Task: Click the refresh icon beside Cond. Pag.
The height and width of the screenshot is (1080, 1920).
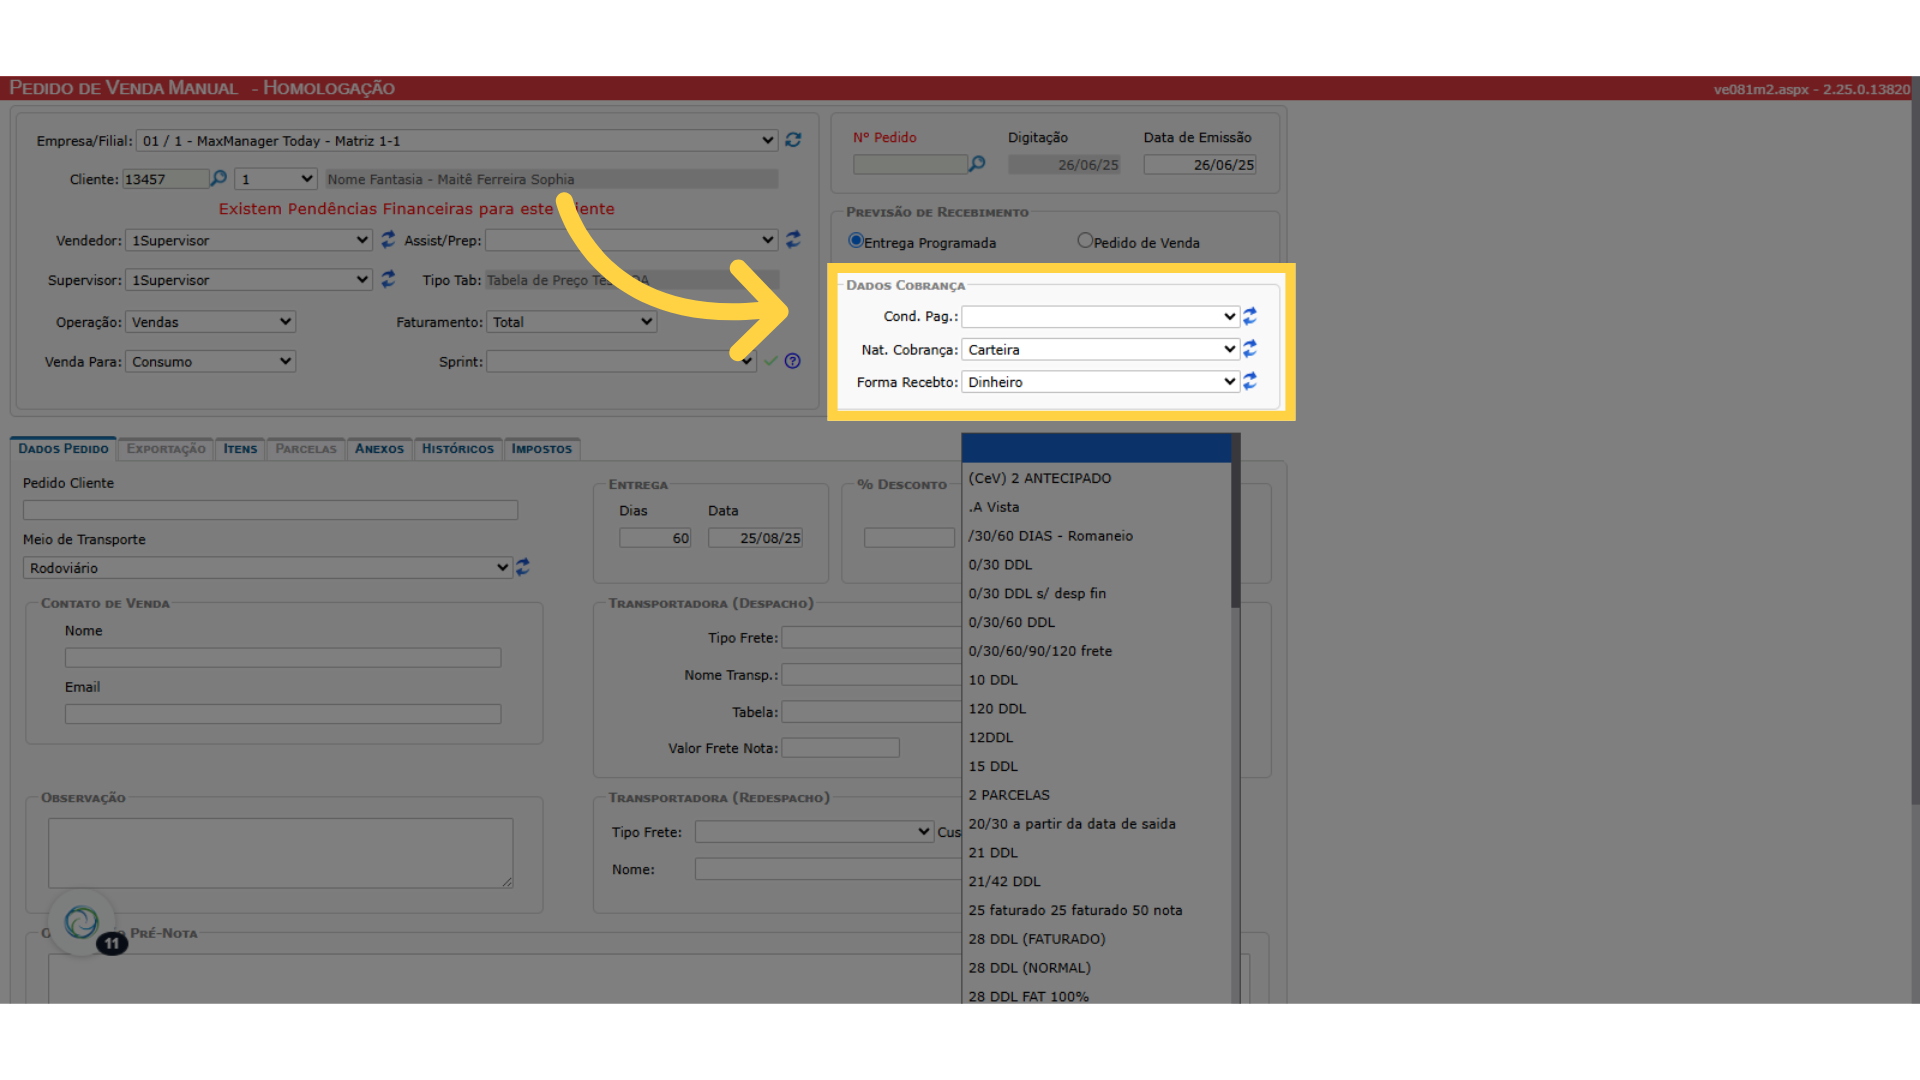Action: pyautogui.click(x=1250, y=316)
